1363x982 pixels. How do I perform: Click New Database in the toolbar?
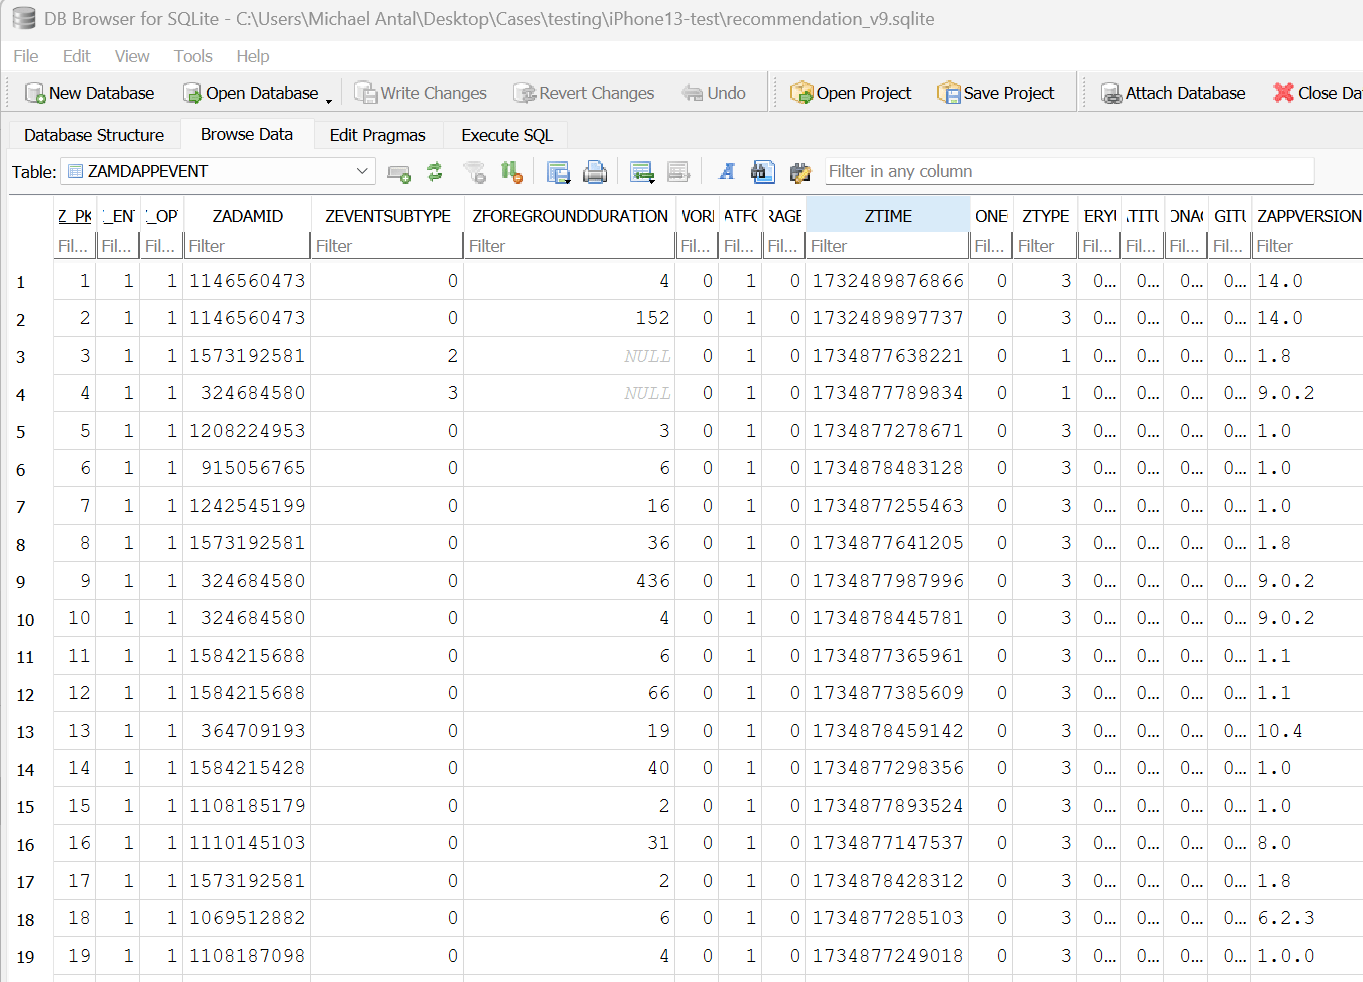90,93
